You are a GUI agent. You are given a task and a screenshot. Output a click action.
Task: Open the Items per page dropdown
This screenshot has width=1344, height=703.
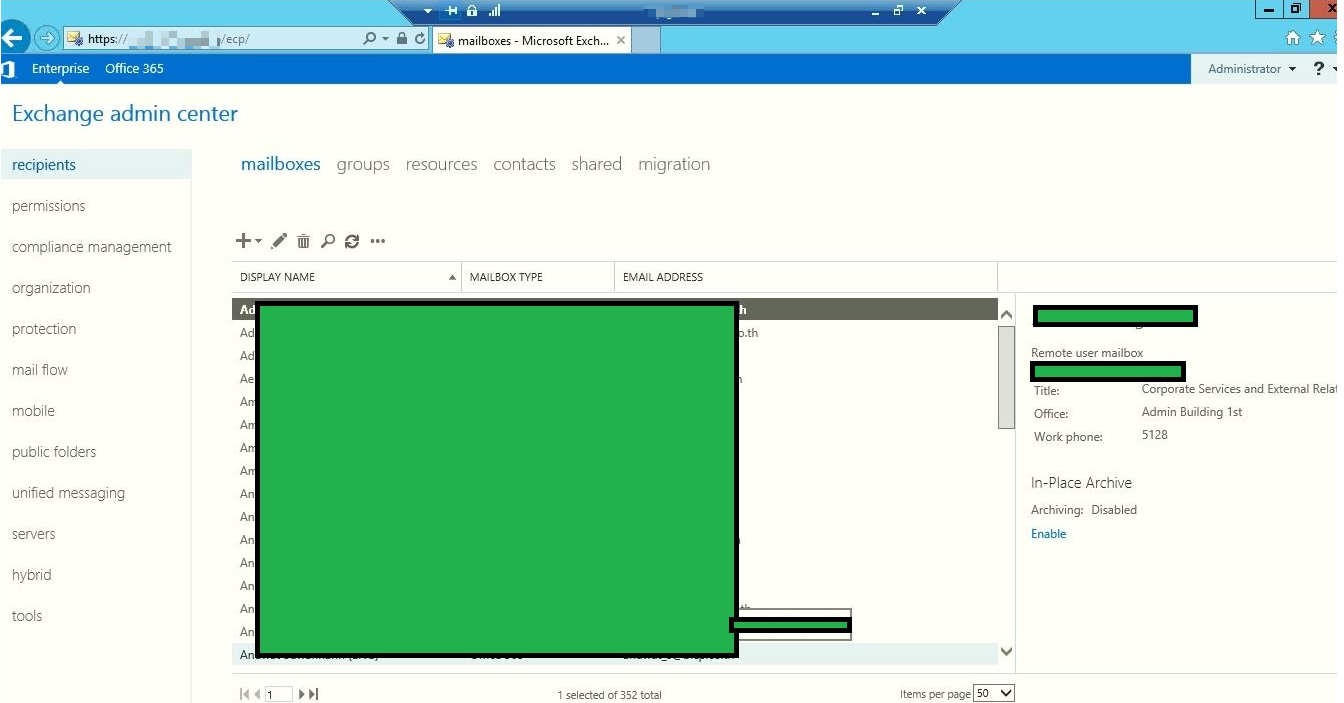[994, 692]
